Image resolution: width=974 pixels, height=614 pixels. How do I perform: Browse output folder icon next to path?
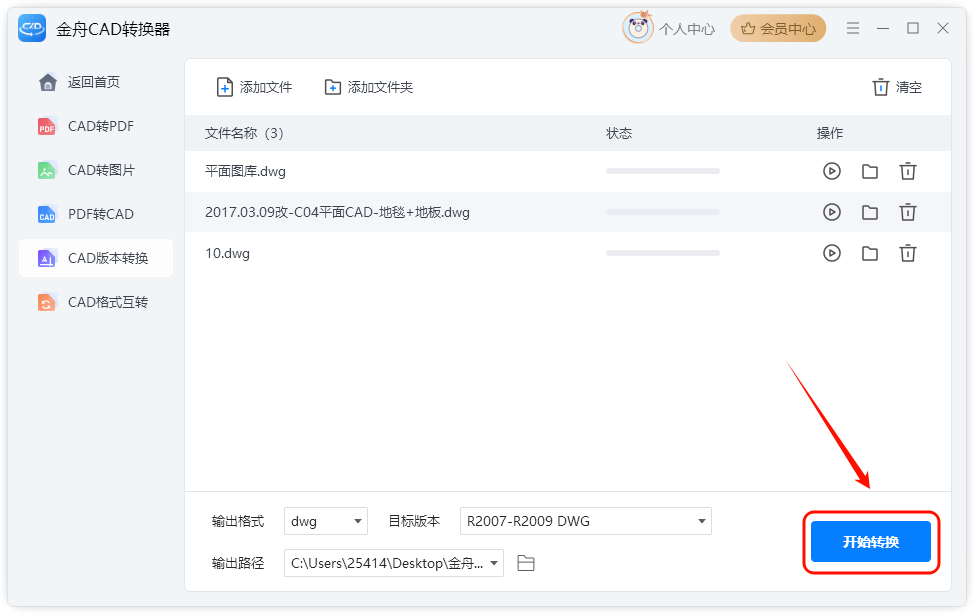click(x=526, y=563)
